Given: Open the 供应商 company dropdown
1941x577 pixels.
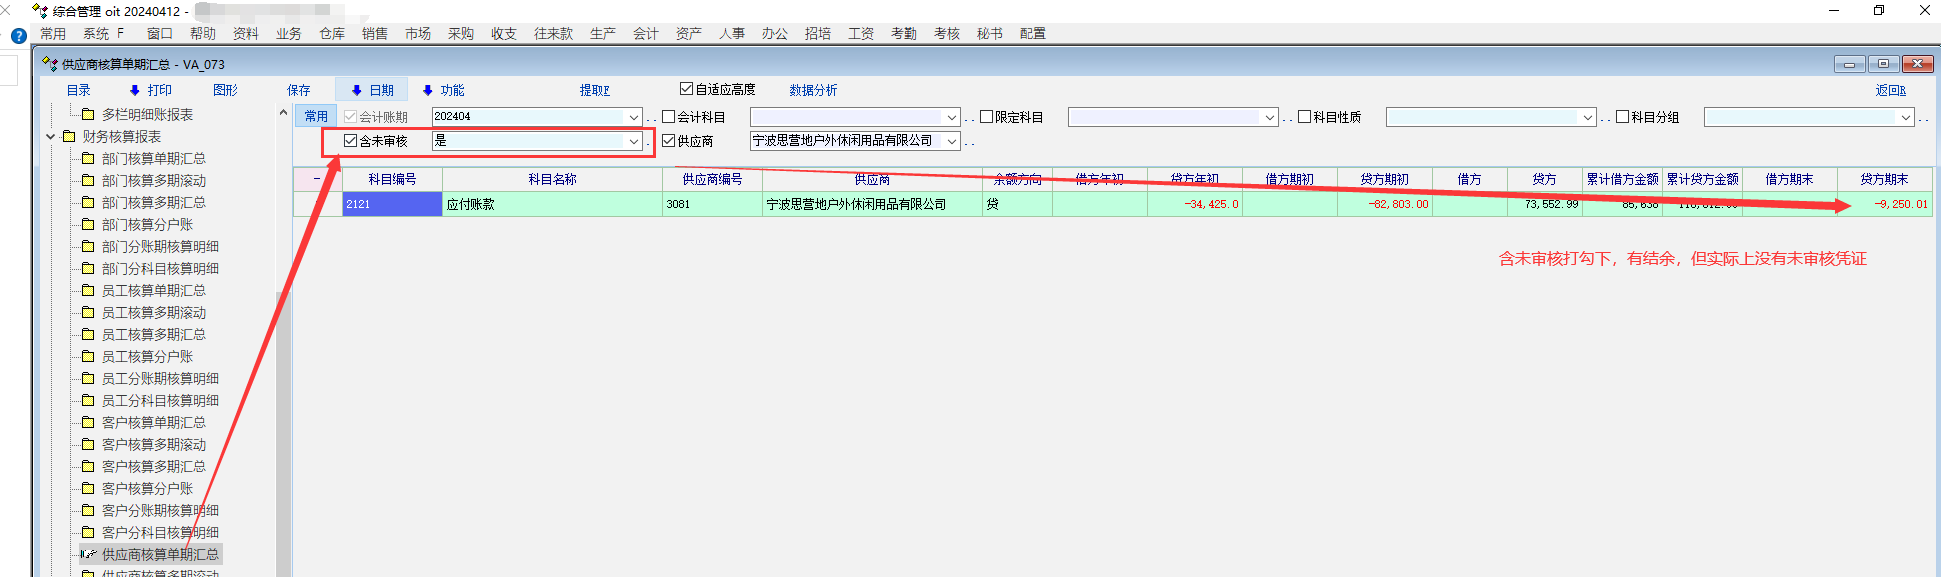Looking at the screenshot, I should (x=951, y=141).
